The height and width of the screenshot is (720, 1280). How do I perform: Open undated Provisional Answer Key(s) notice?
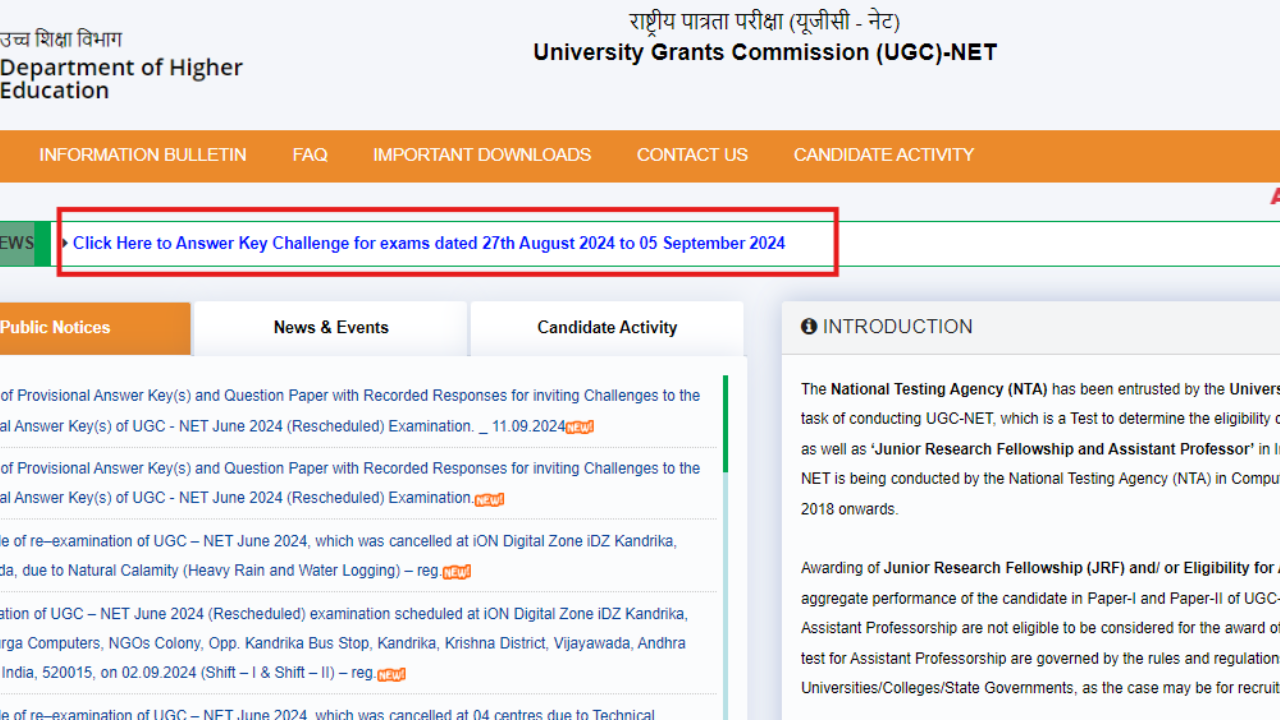[350, 483]
